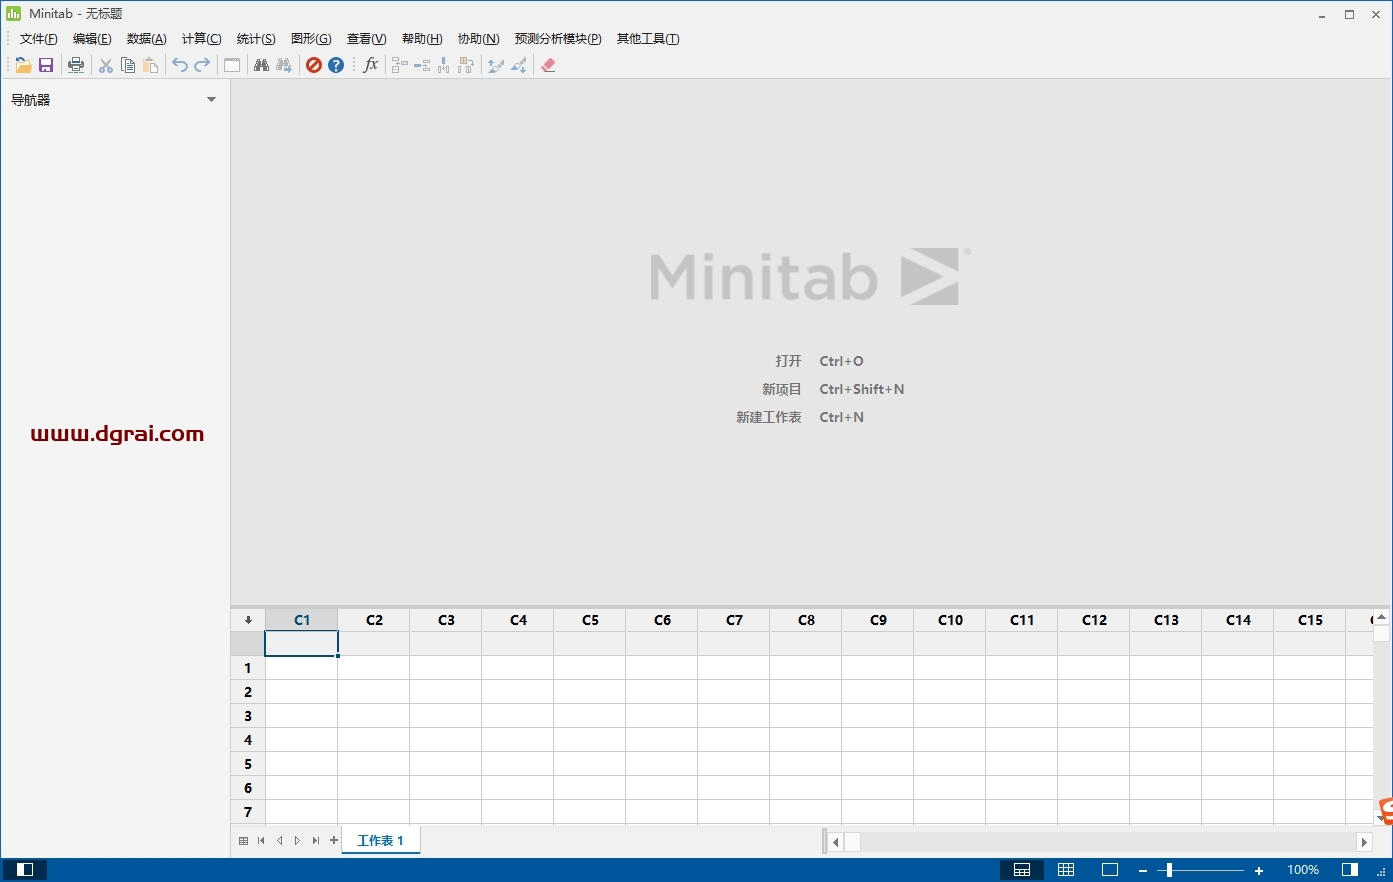Viewport: 1393px width, 882px height.
Task: Click the Insert Column toolbar icon
Action: point(444,65)
